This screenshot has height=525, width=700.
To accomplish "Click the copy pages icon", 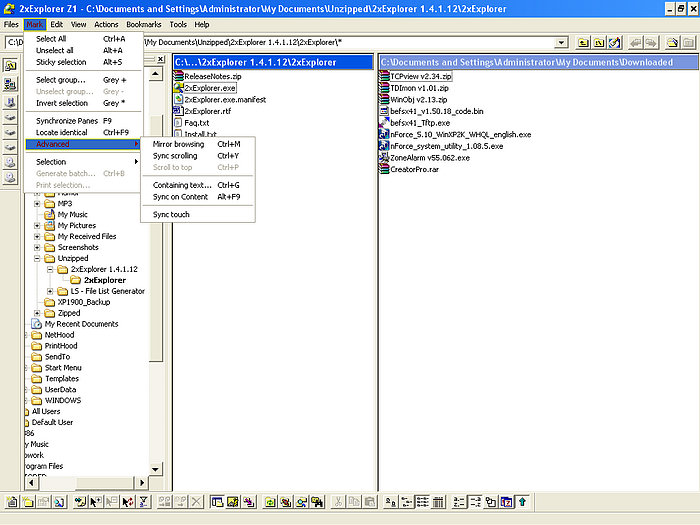I will pos(354,502).
